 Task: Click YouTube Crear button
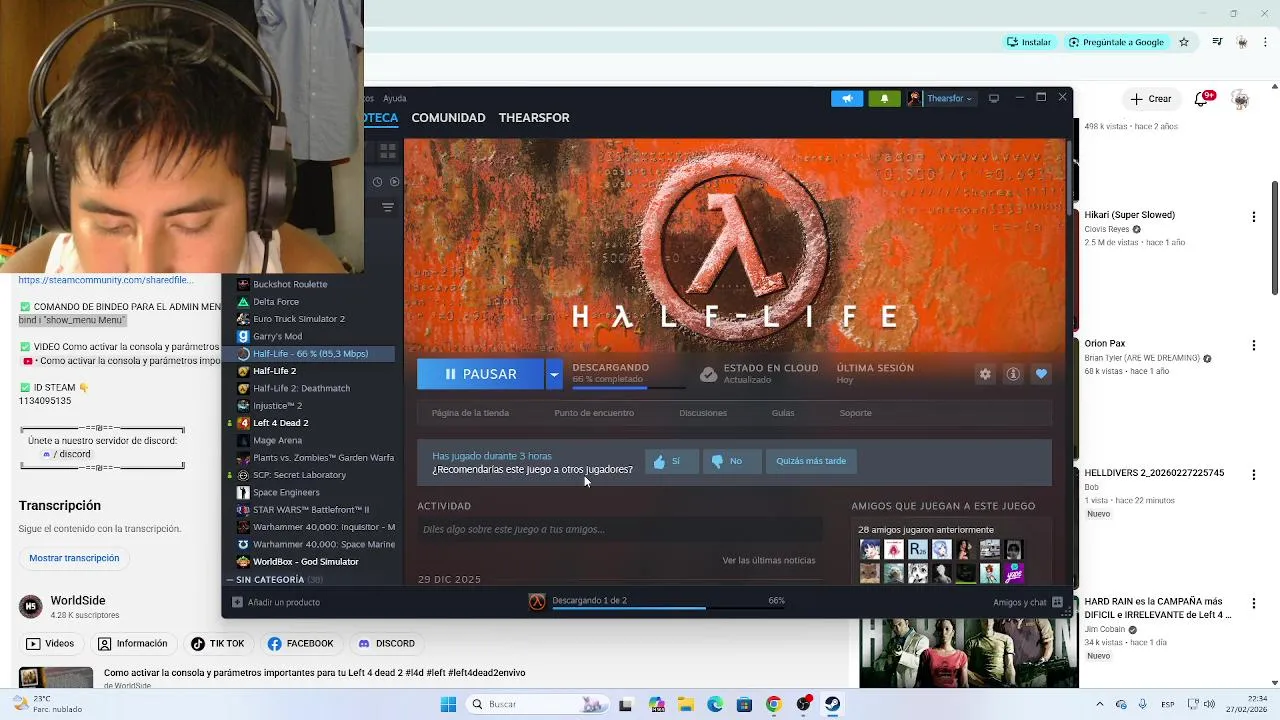pos(1151,99)
